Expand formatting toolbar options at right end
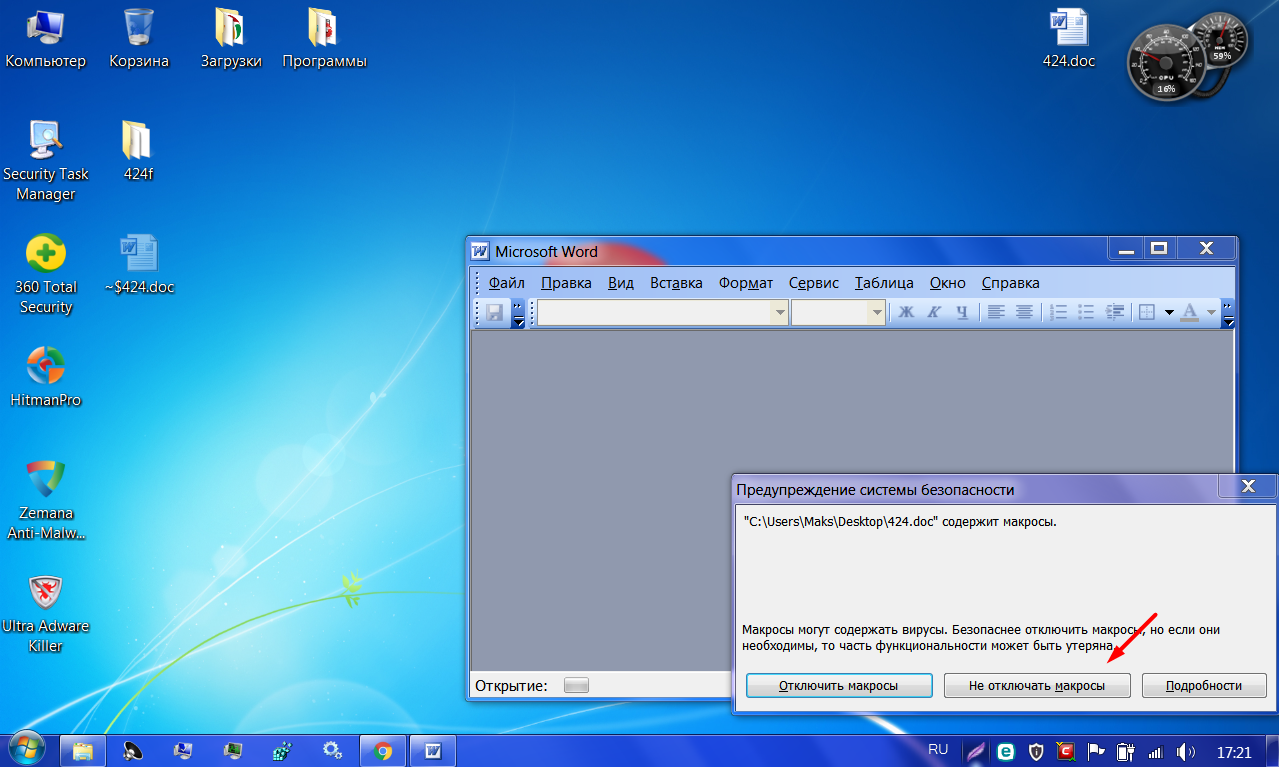Image resolution: width=1279 pixels, height=767 pixels. tap(1228, 313)
